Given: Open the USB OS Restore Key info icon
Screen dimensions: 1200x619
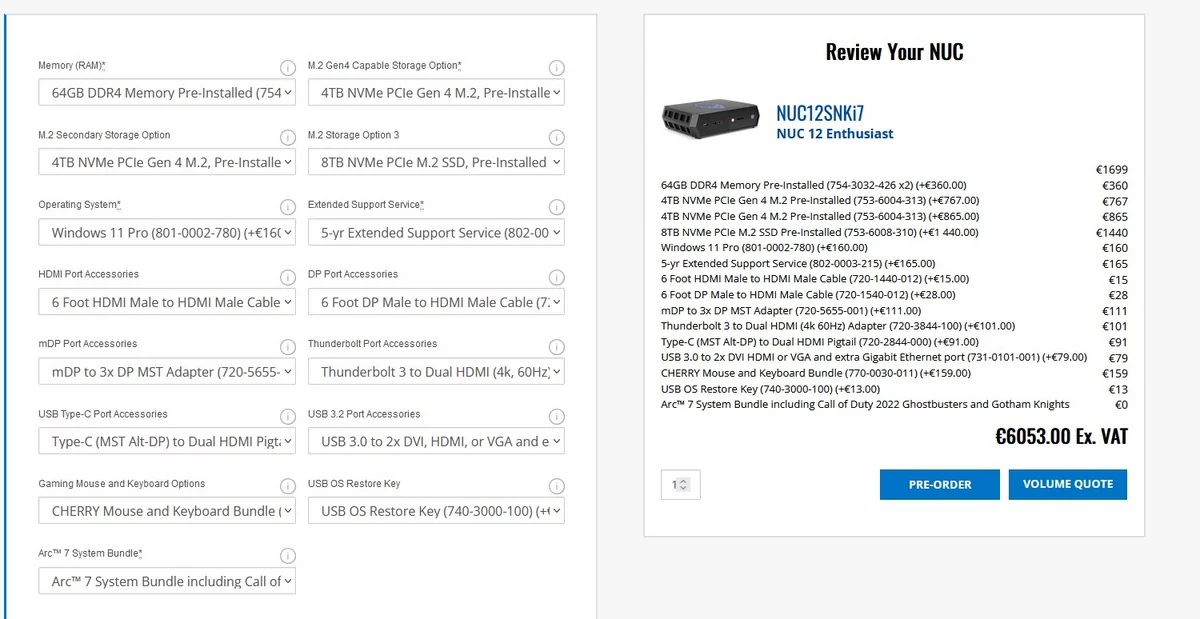Looking at the screenshot, I should click(557, 487).
